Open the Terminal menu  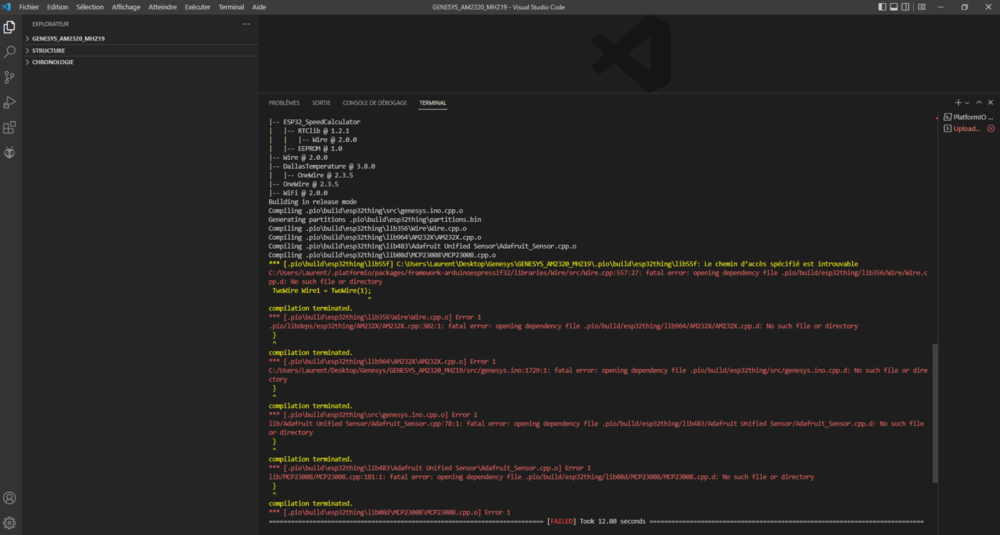[231, 7]
